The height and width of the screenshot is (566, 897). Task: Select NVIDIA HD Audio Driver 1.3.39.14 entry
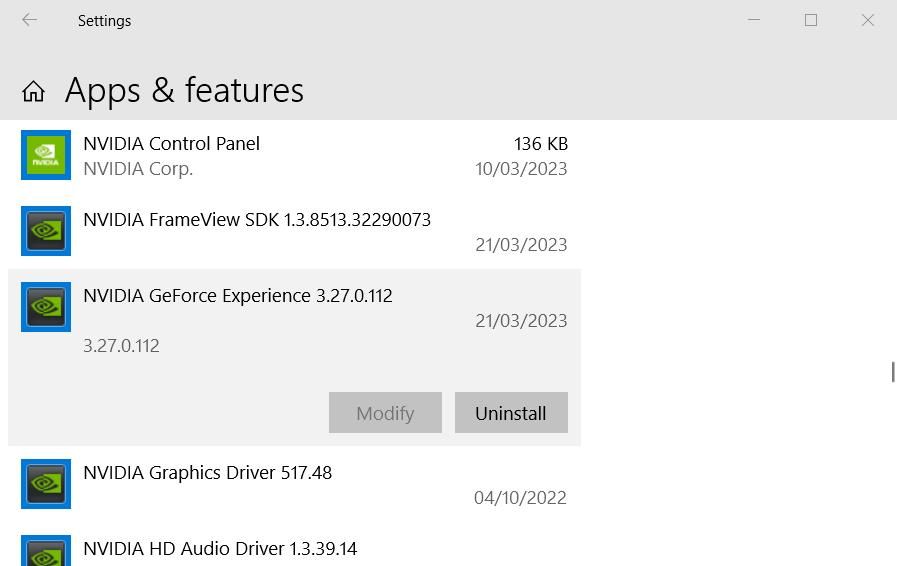pos(220,549)
